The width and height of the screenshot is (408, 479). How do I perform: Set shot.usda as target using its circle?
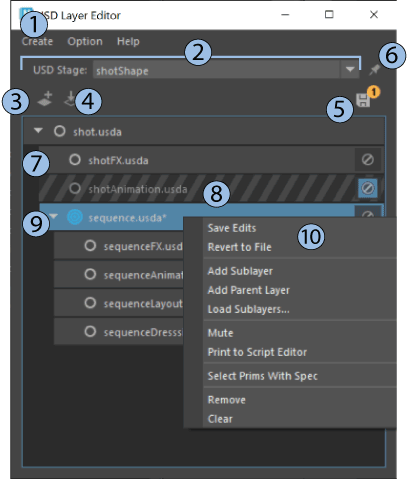click(x=60, y=131)
